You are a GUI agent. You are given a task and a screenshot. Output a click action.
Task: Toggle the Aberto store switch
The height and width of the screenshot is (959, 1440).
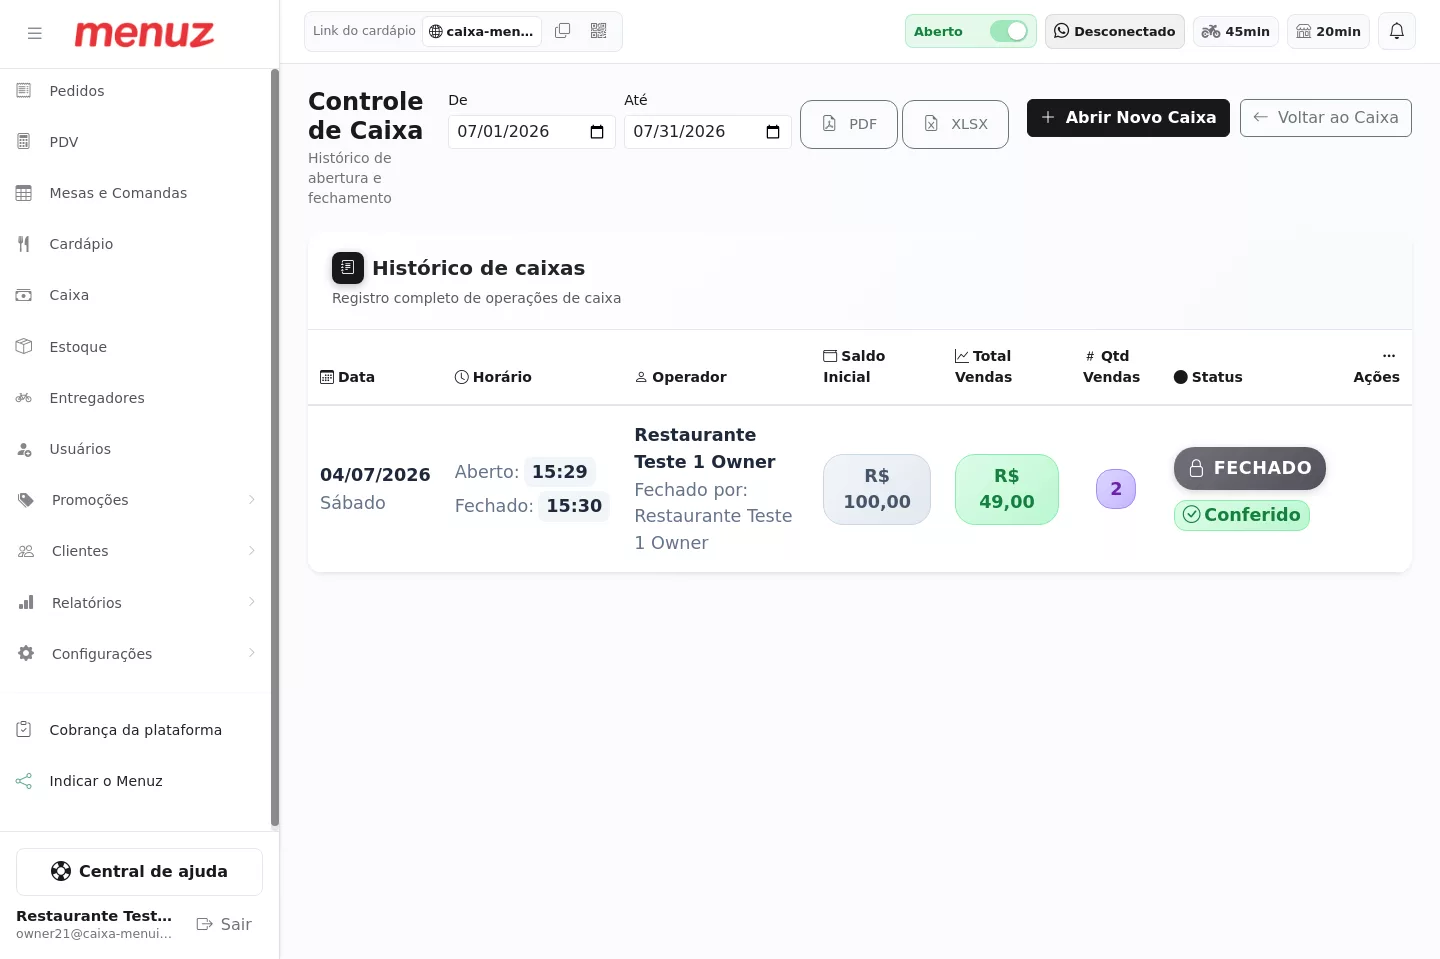pos(1009,31)
